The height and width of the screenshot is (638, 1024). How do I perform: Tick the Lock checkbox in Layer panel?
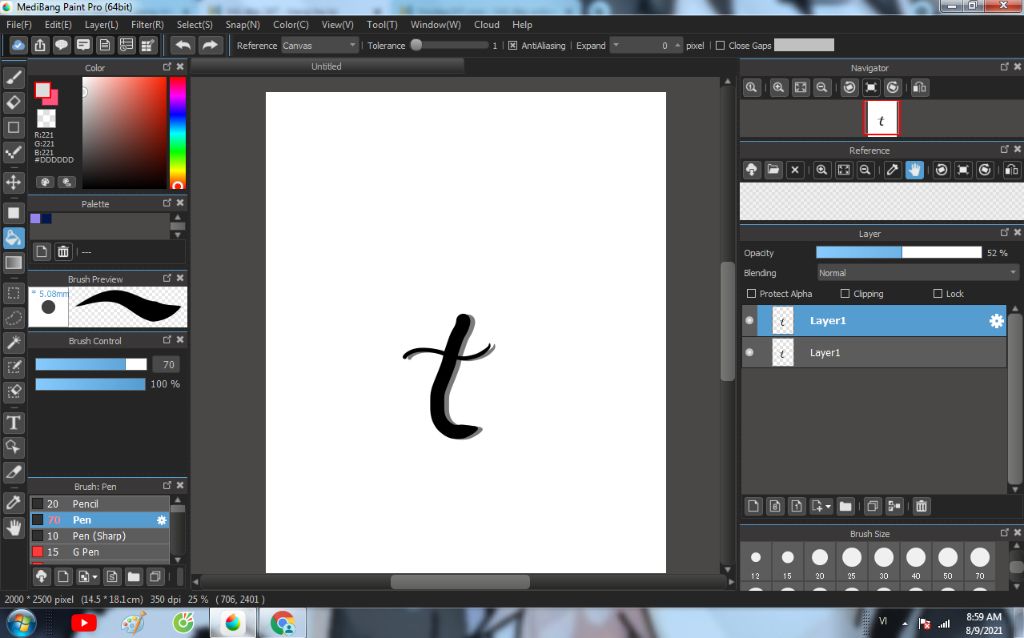coord(938,294)
